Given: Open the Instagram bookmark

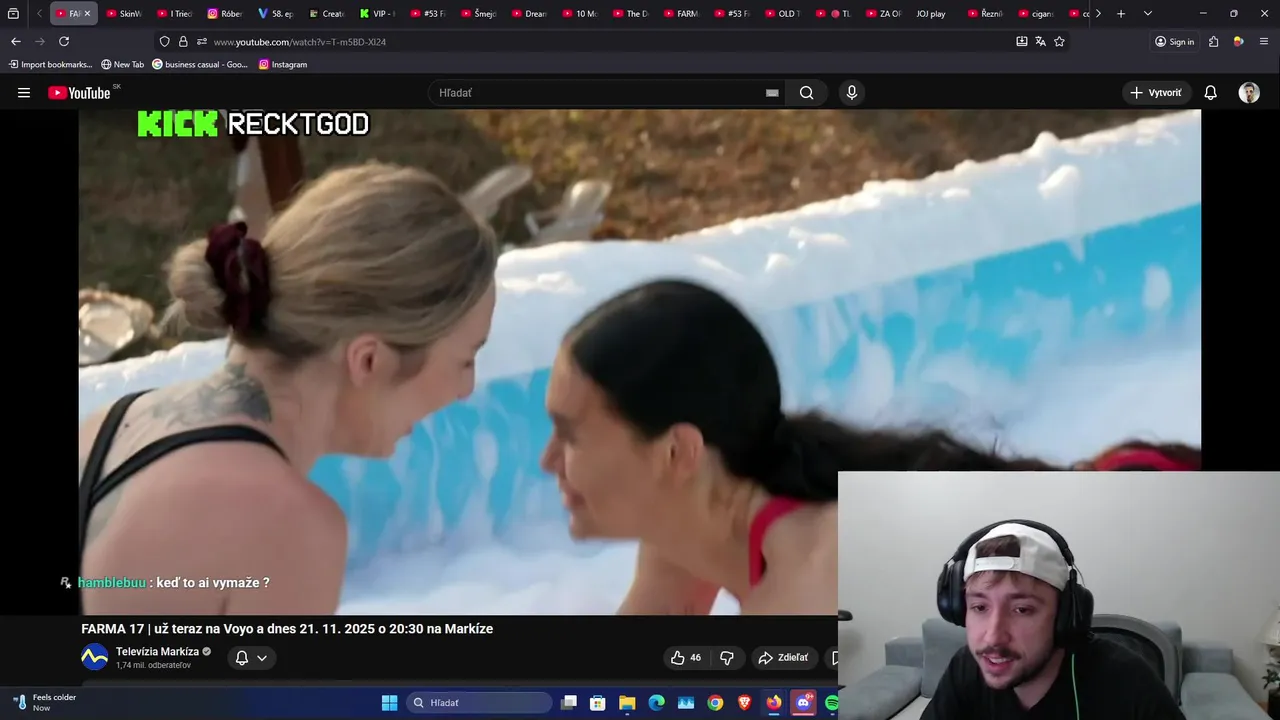Looking at the screenshot, I should [283, 64].
